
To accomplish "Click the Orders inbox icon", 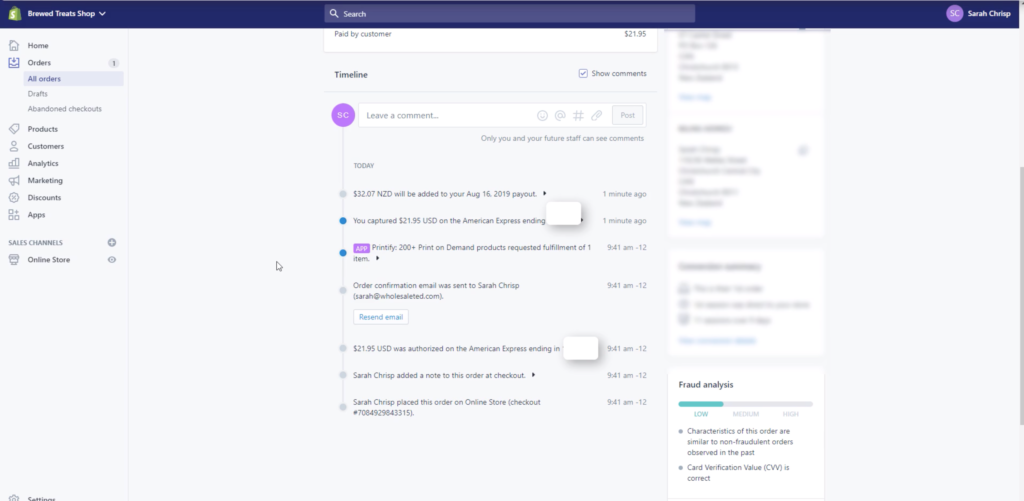I will 14,63.
